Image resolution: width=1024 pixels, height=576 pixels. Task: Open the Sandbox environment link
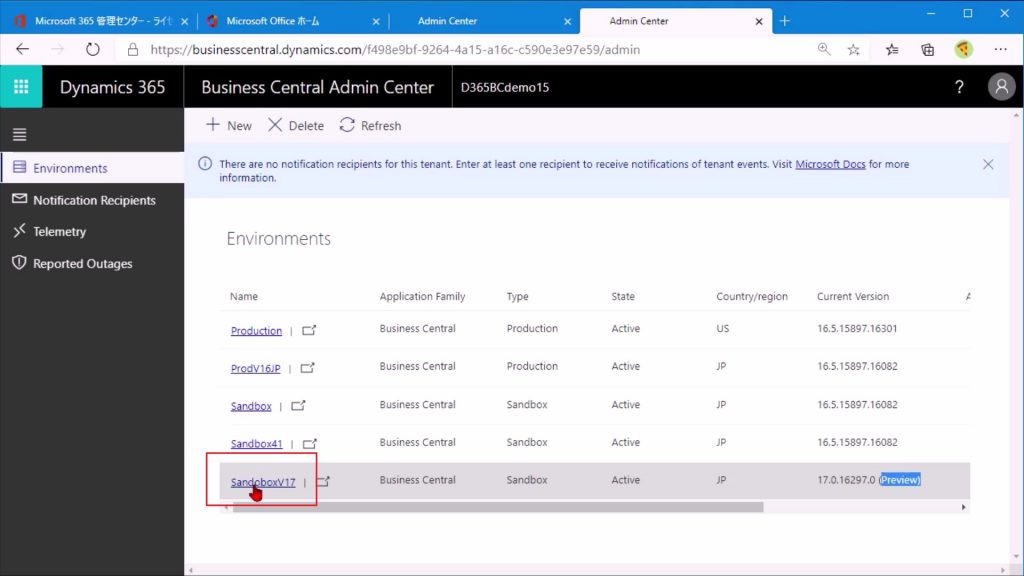click(251, 406)
